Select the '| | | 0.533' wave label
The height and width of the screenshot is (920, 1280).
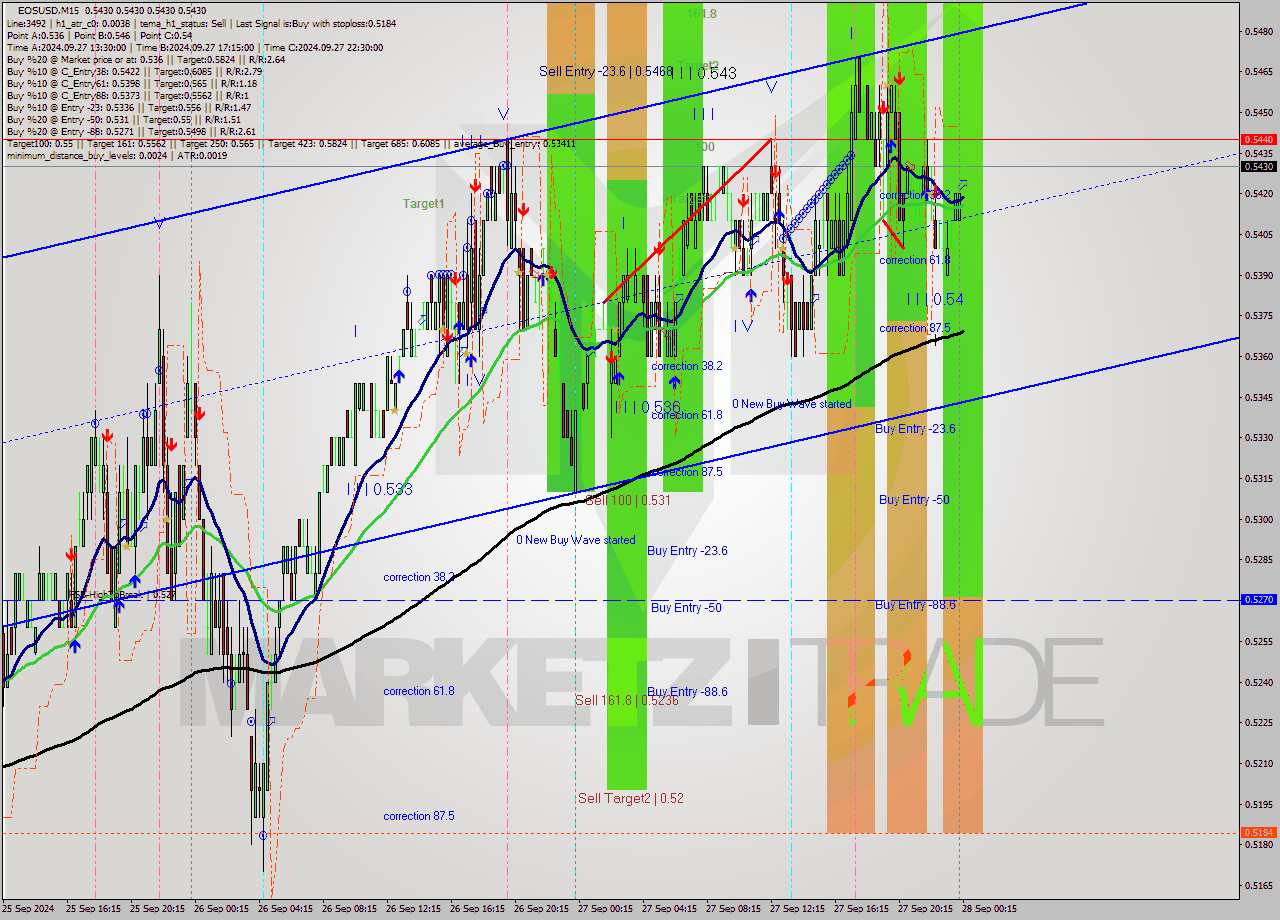point(380,489)
